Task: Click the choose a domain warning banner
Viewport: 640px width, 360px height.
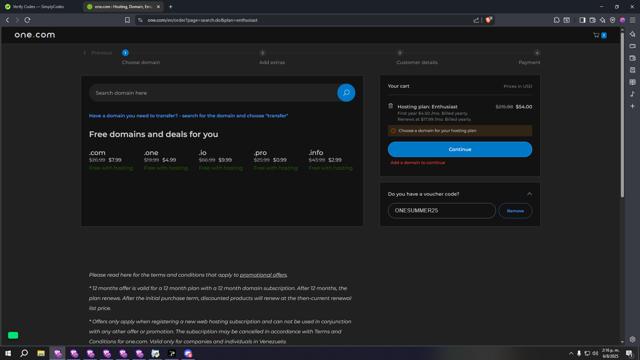Action: (x=460, y=131)
